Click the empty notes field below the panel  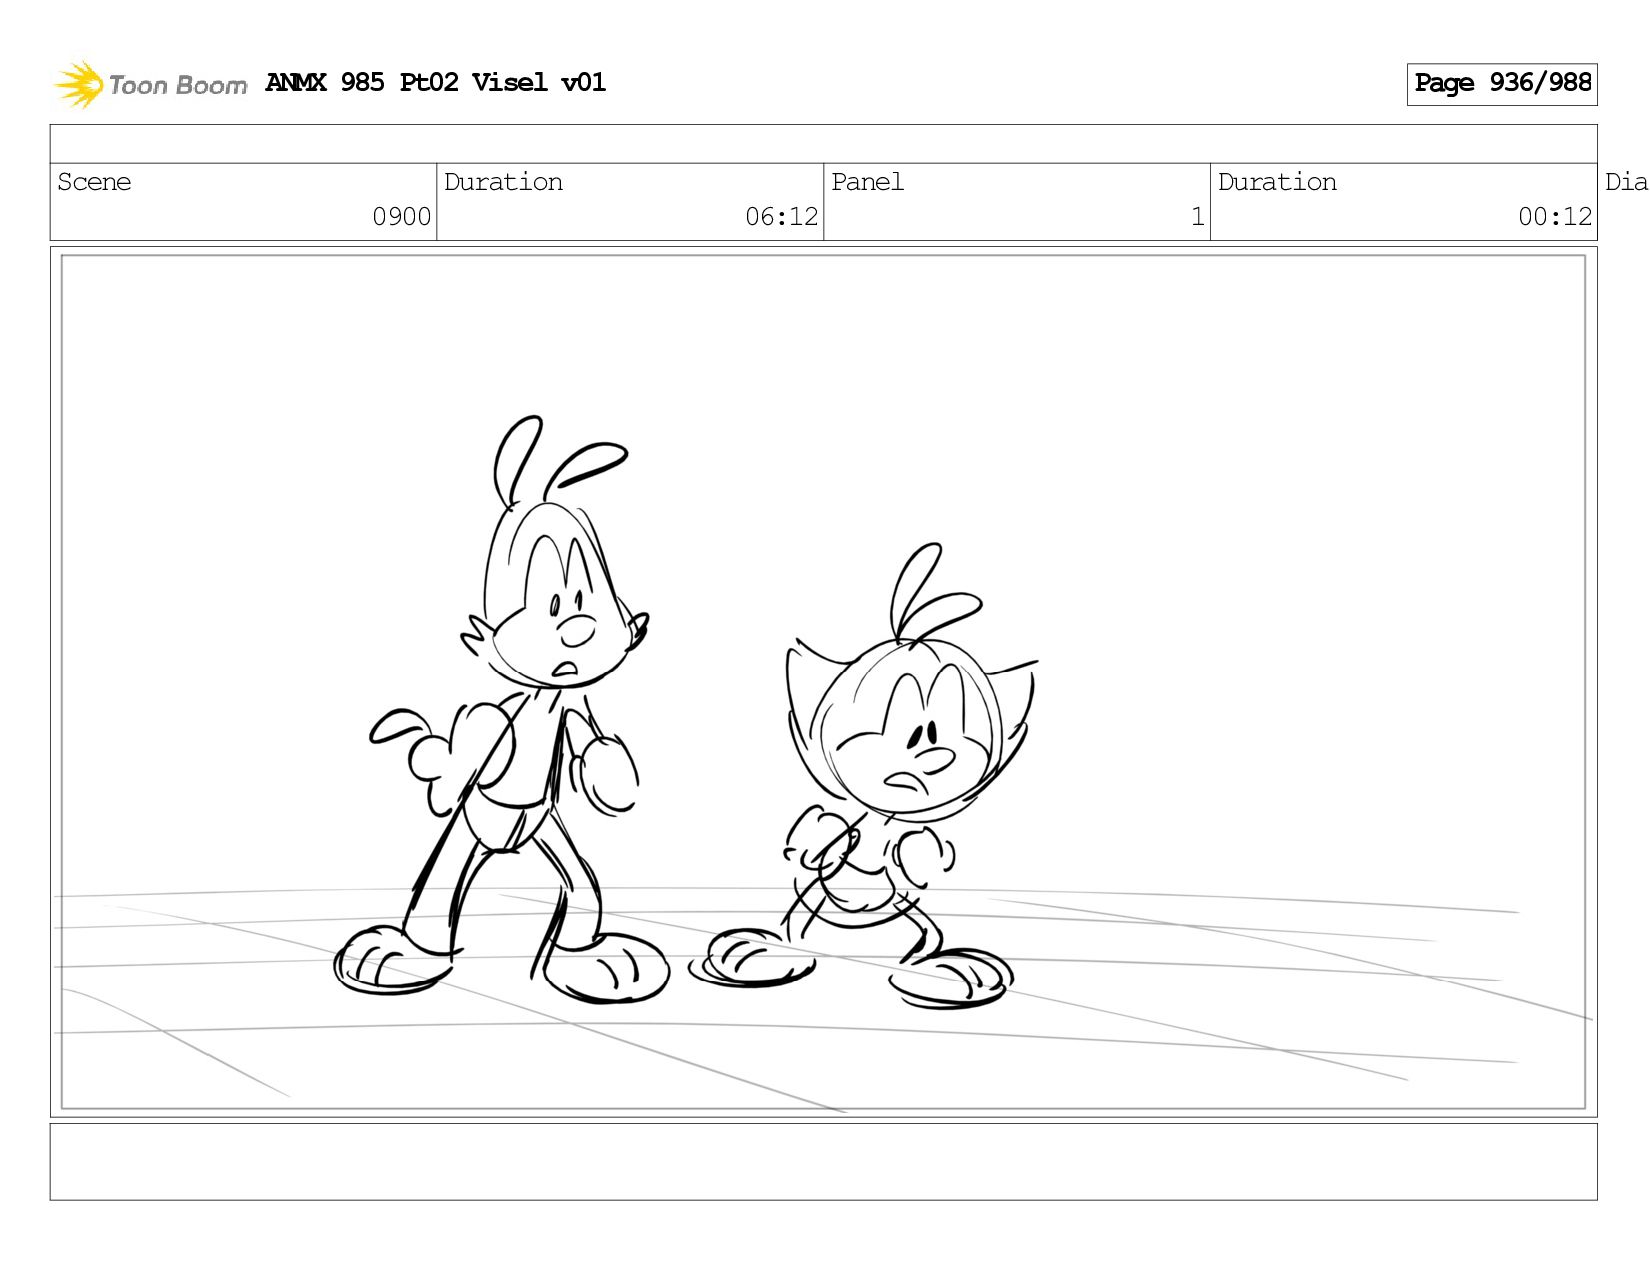click(823, 1162)
